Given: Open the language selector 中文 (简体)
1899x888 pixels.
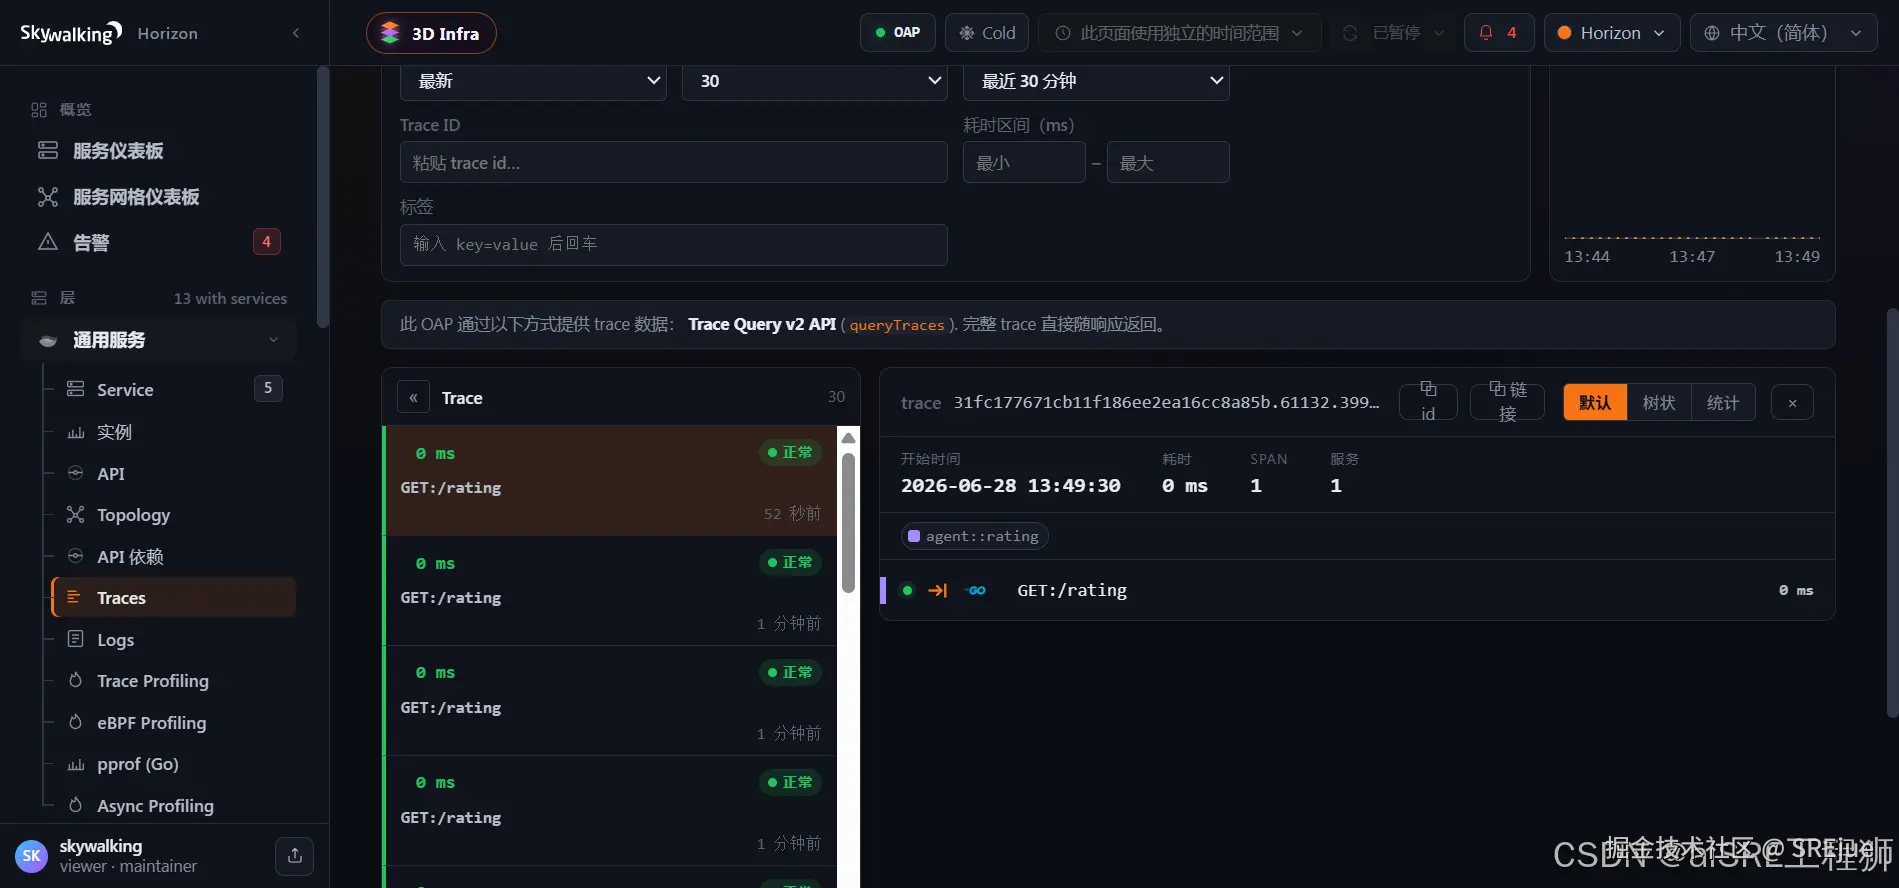Looking at the screenshot, I should [1783, 33].
